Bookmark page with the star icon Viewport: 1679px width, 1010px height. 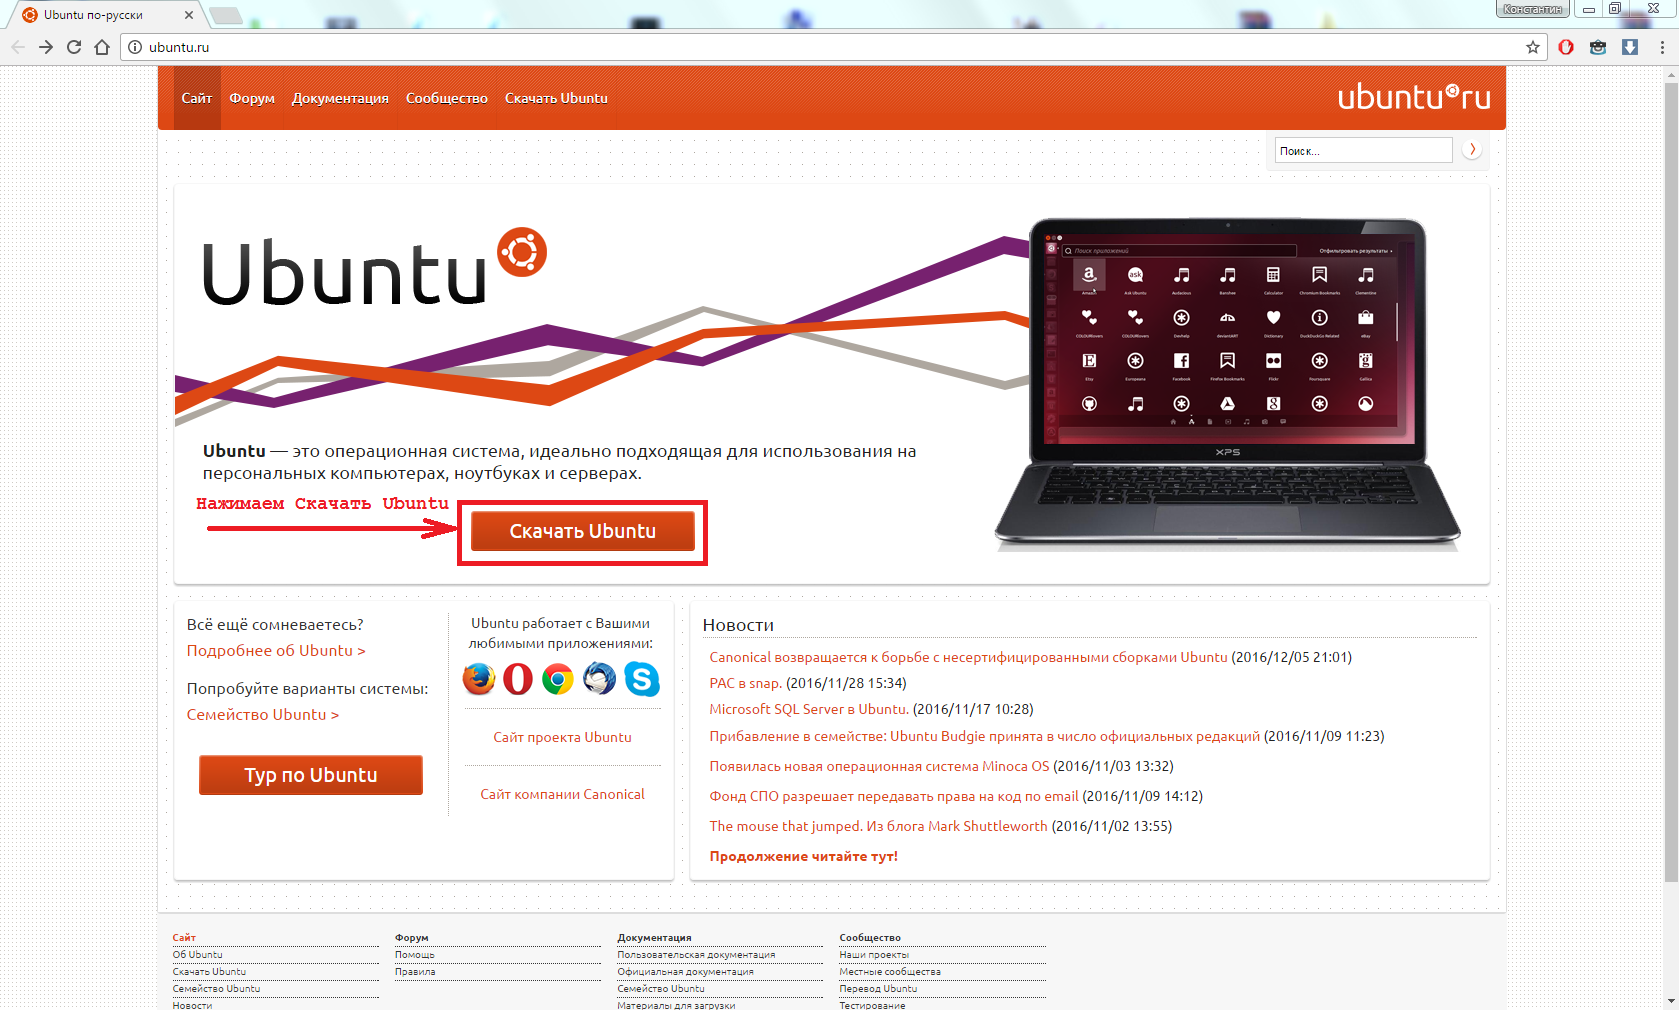click(x=1532, y=47)
